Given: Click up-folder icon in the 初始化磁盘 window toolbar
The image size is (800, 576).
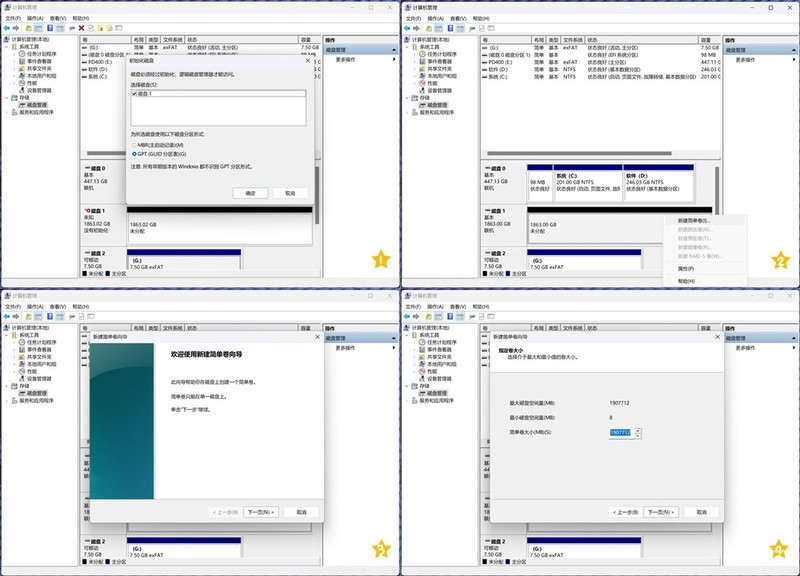Looking at the screenshot, I should 29,28.
